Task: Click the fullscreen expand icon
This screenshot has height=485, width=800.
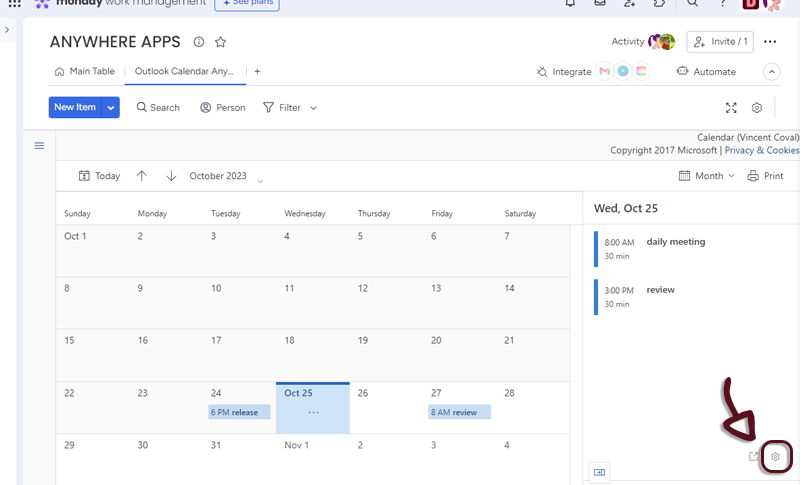Action: point(731,108)
